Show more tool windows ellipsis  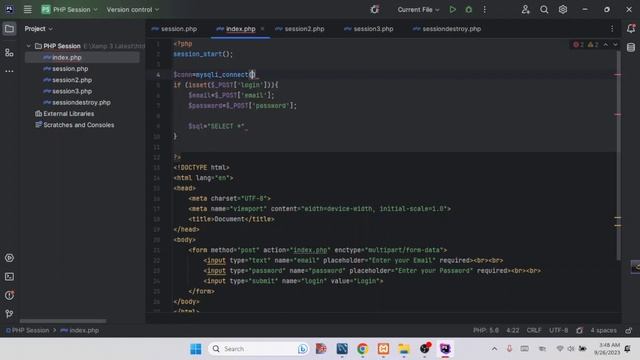9,71
